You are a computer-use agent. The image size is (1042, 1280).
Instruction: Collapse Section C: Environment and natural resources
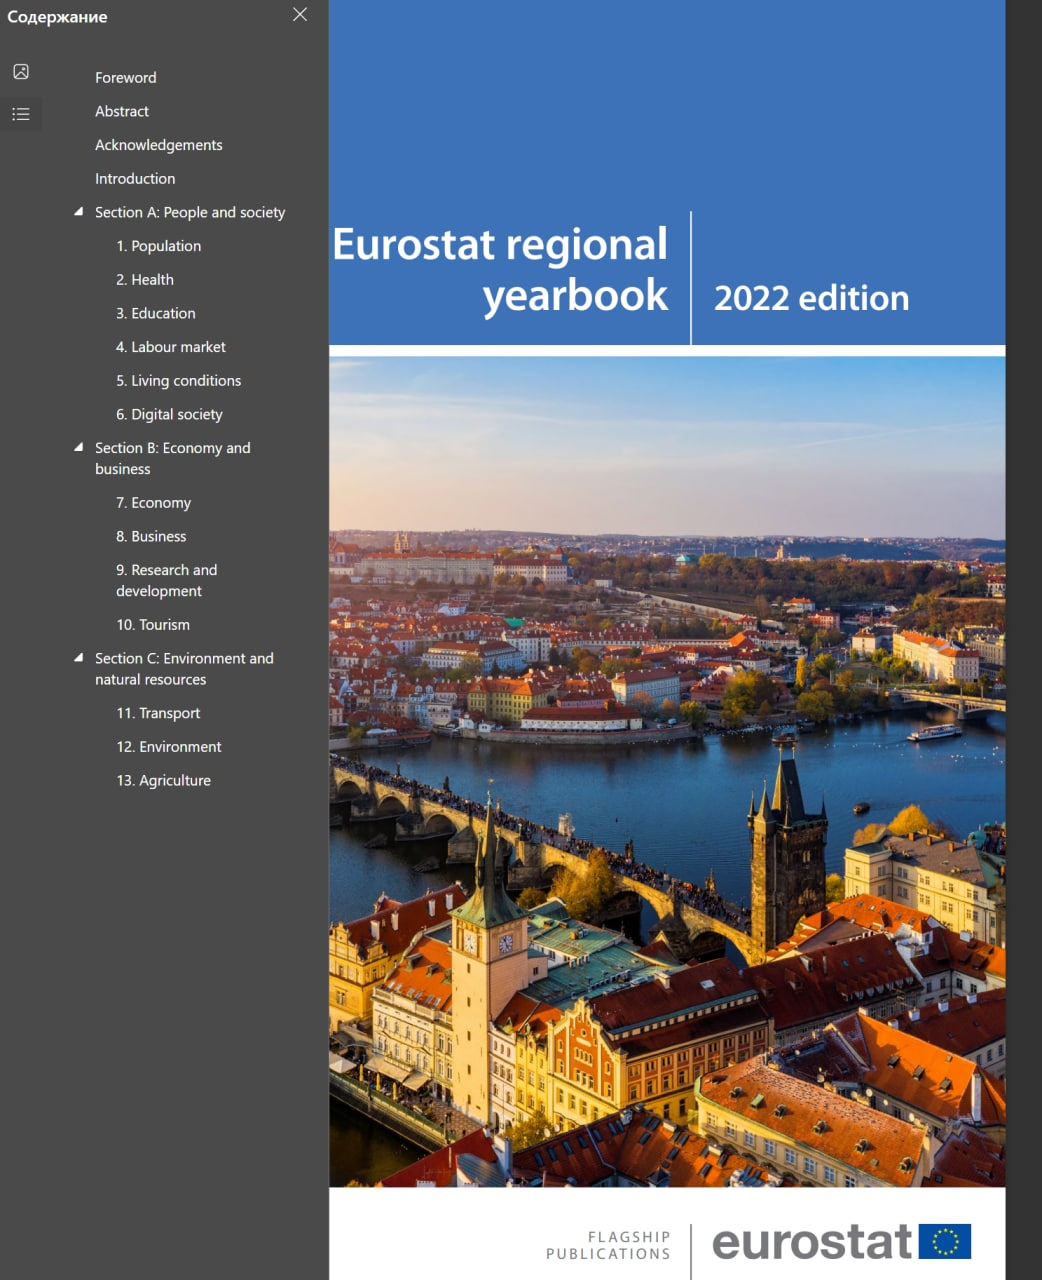[79, 657]
